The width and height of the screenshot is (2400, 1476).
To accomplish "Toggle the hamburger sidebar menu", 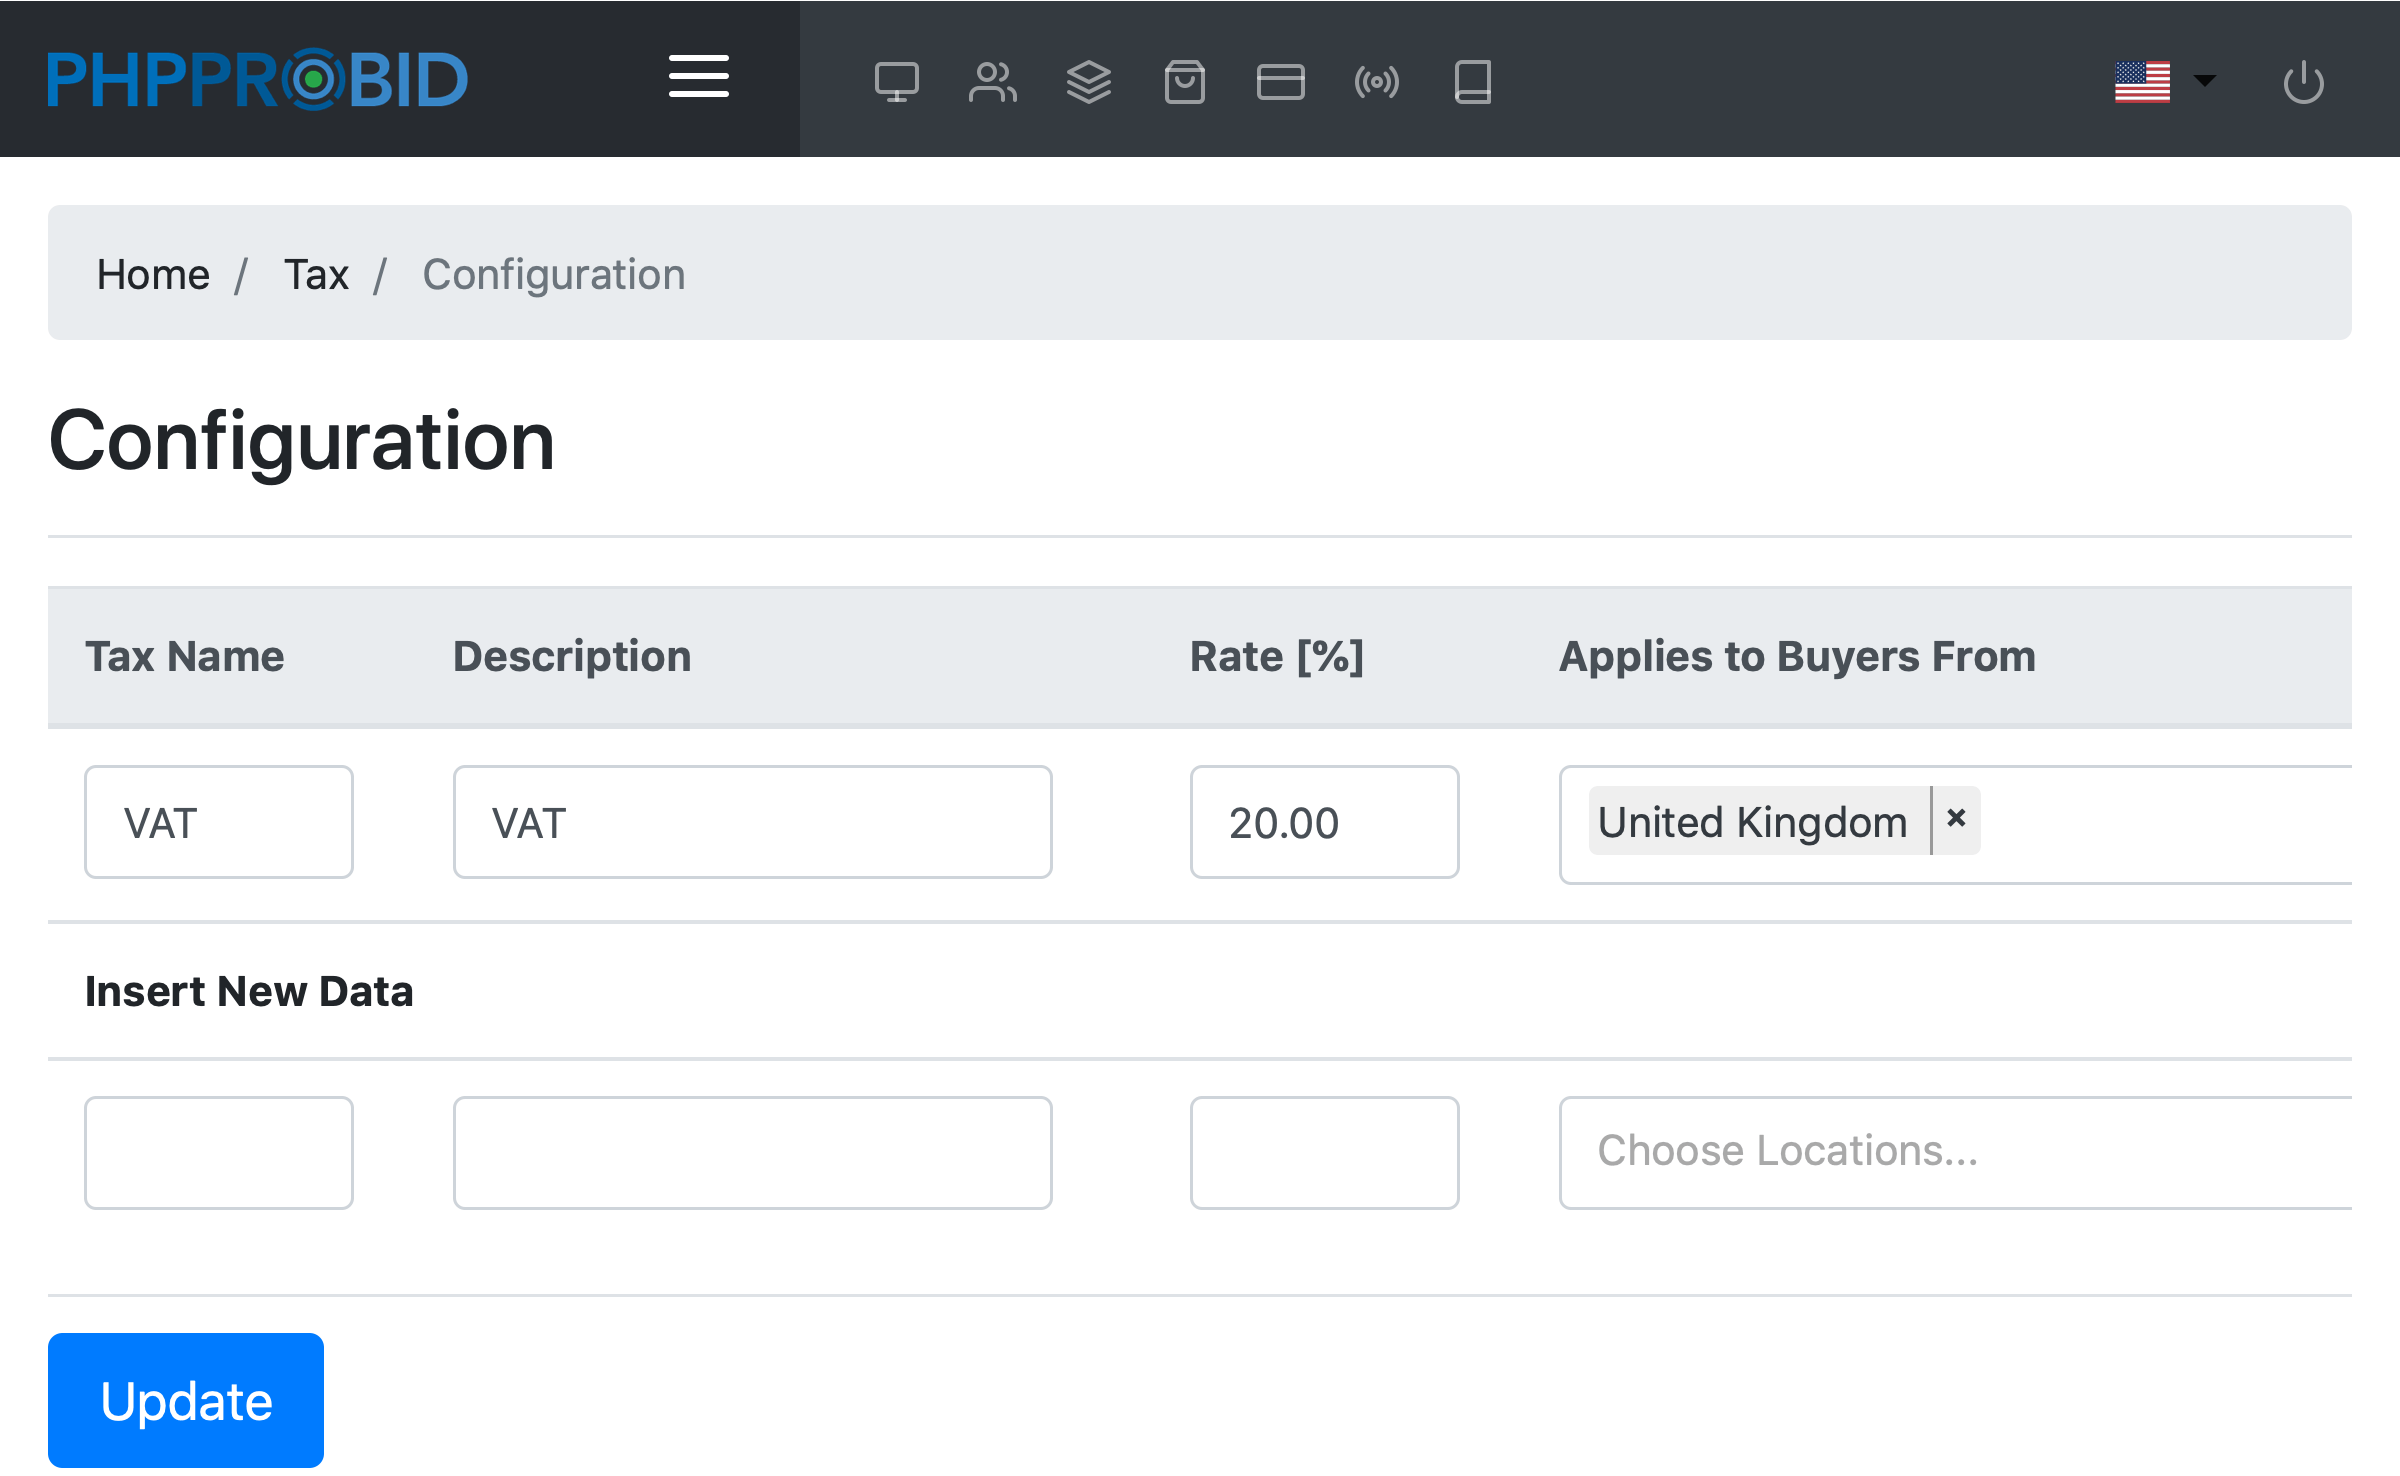I will point(698,77).
